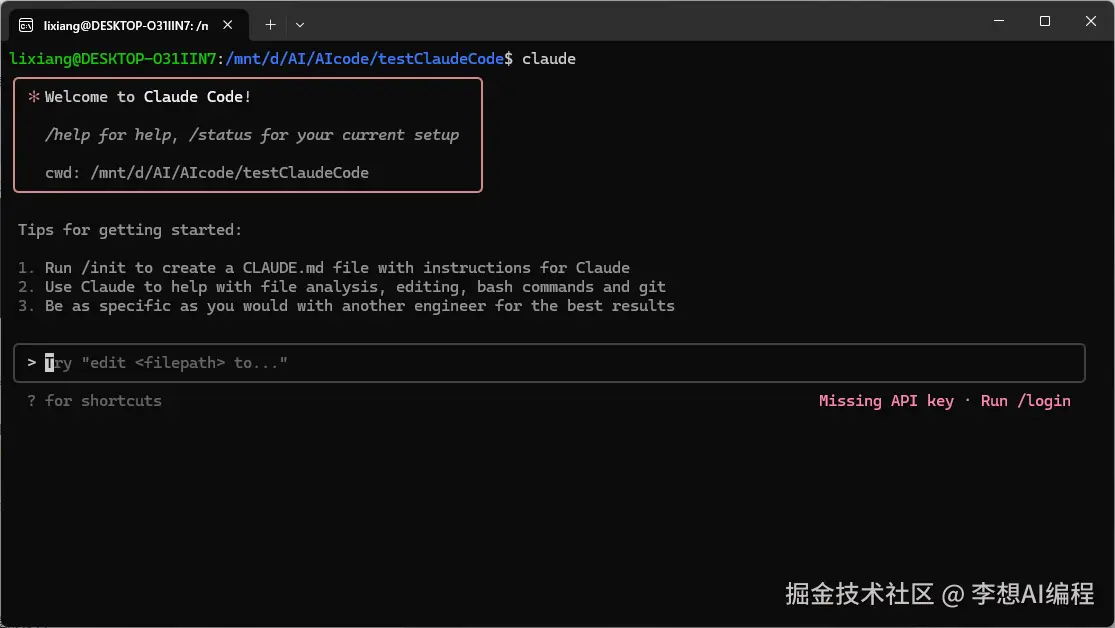Click the 'Welcome to Claude Code!' heading
This screenshot has width=1115, height=628.
(x=148, y=97)
